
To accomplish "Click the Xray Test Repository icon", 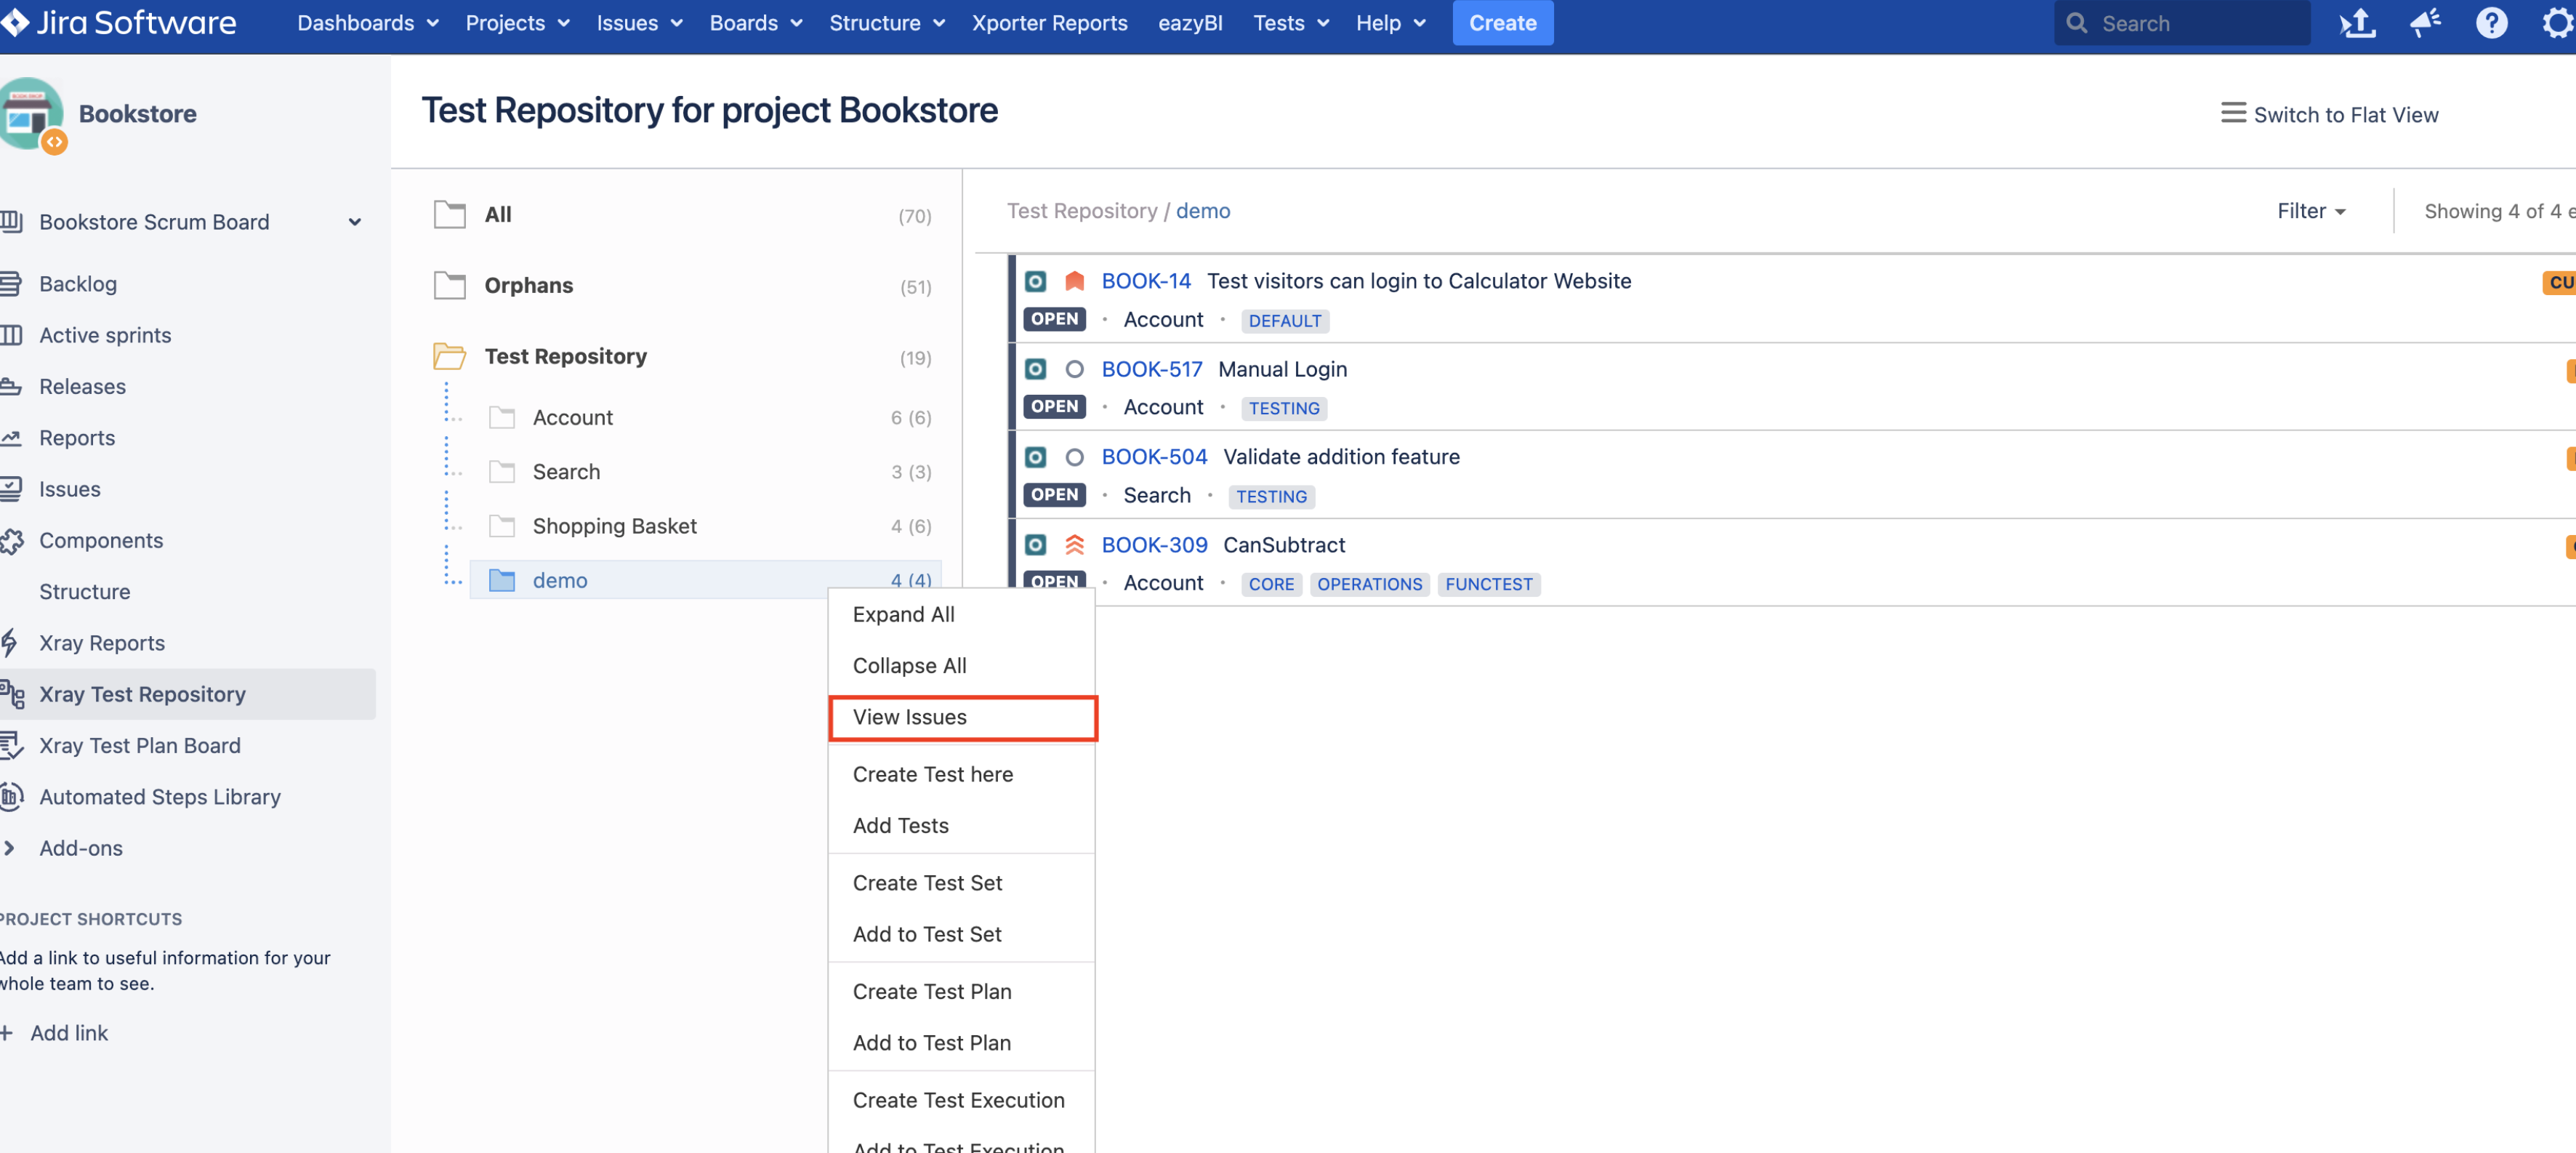I will click(12, 694).
